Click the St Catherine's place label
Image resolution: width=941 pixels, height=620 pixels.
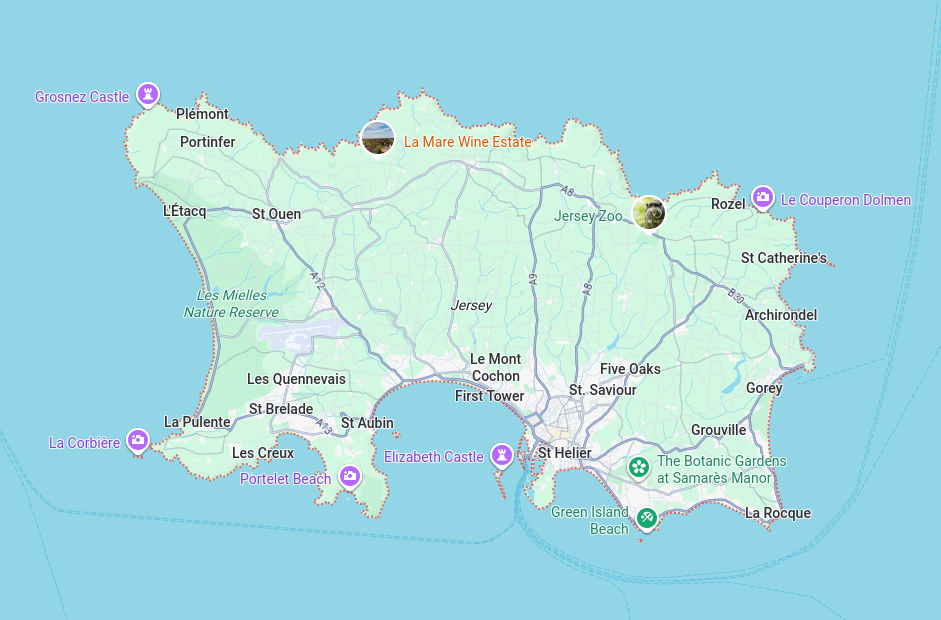(784, 258)
